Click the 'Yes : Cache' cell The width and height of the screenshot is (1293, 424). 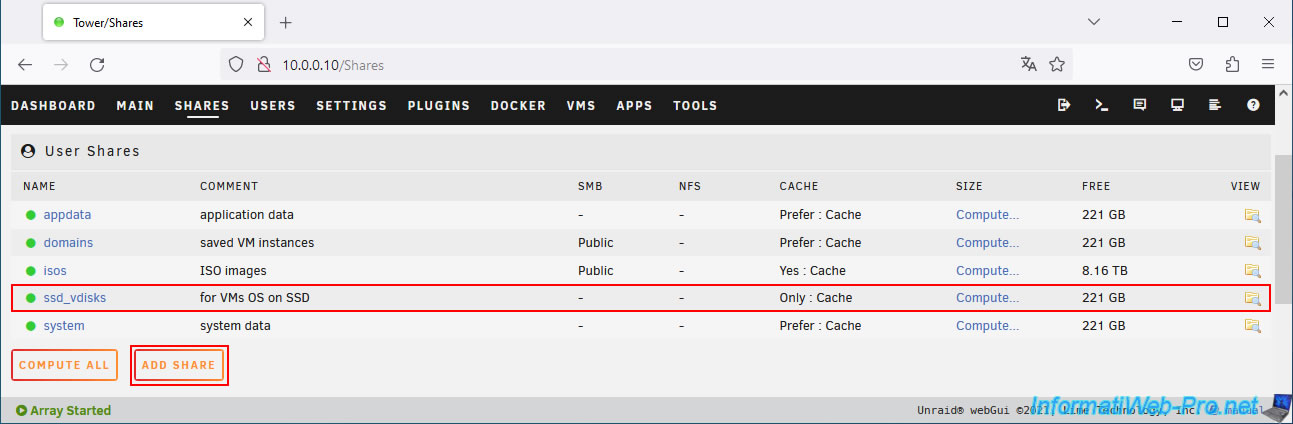[812, 271]
